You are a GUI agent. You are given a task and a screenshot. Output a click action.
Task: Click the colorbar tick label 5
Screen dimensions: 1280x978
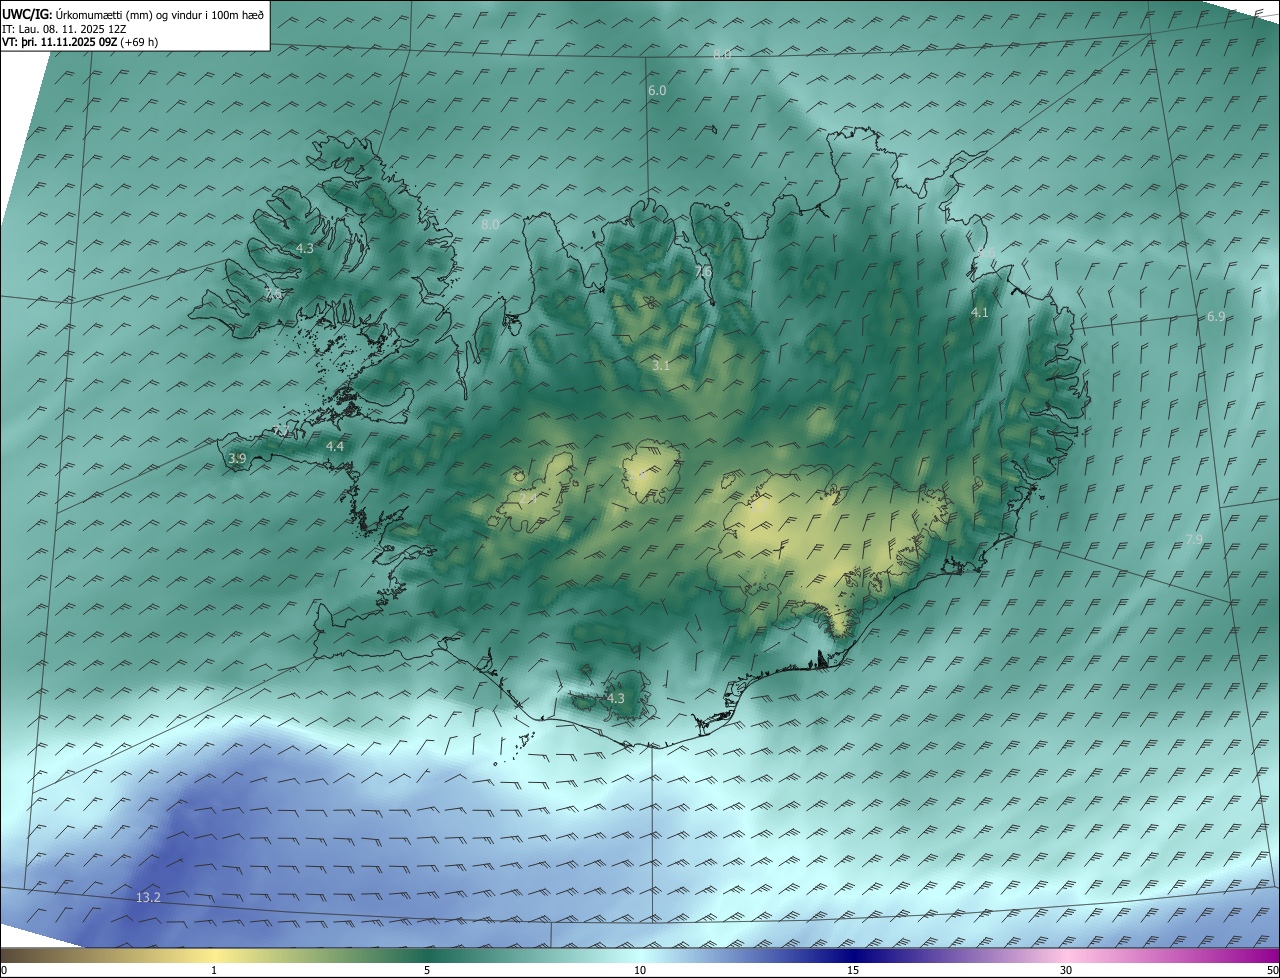[427, 971]
